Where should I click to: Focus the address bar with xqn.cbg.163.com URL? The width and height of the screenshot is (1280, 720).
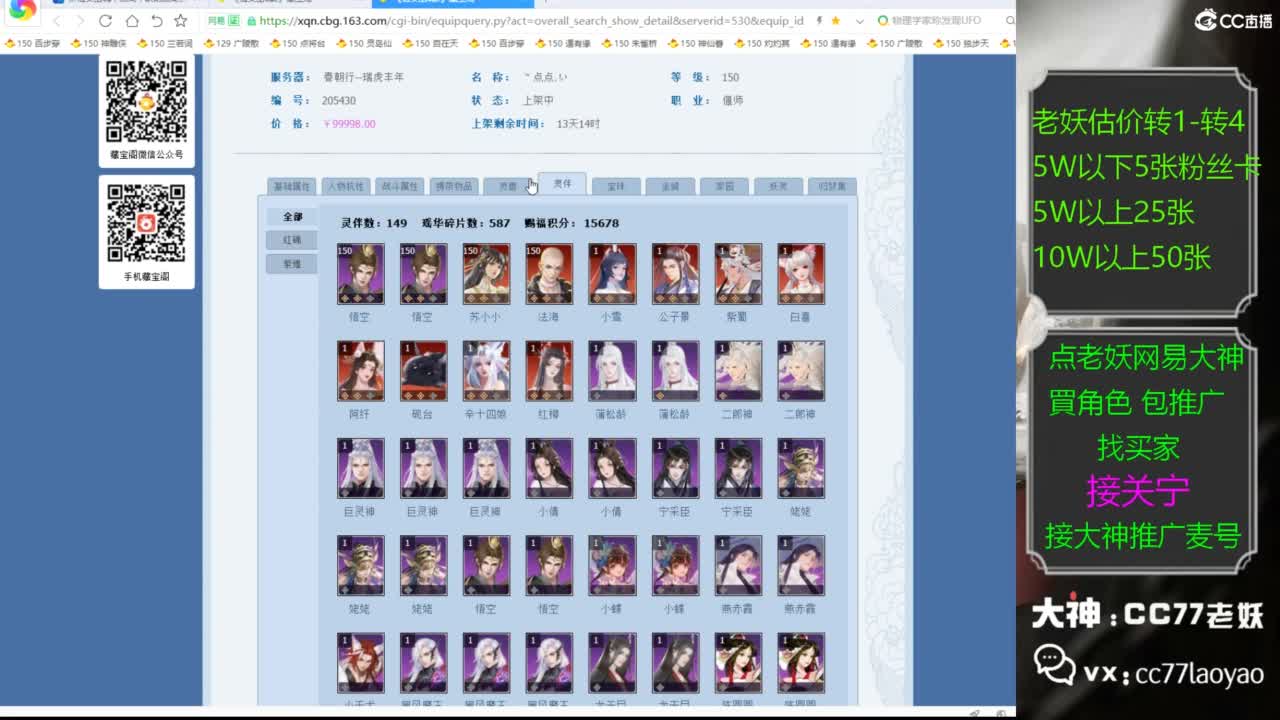[530, 21]
